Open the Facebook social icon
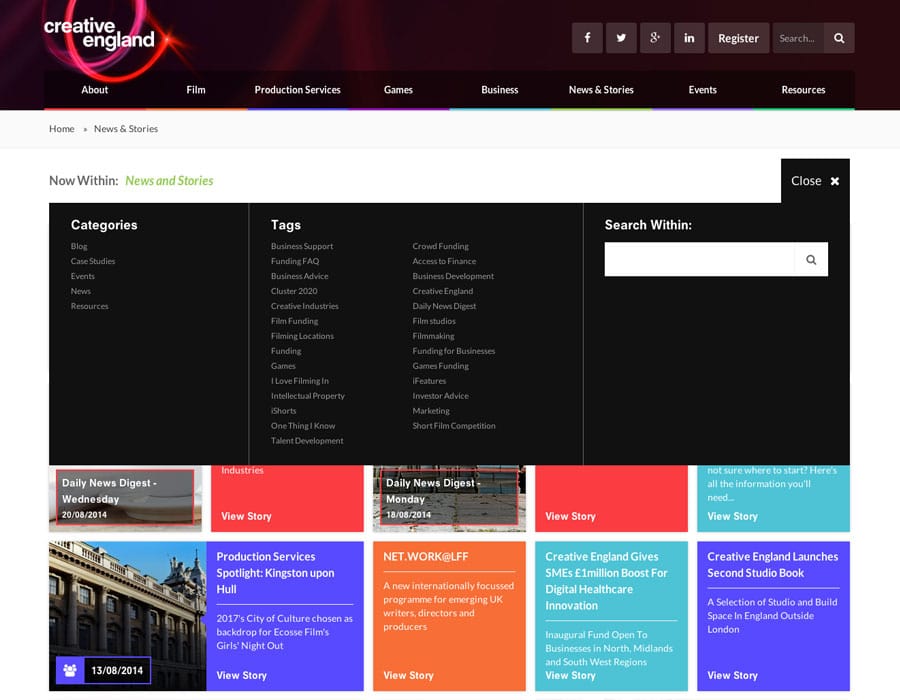Viewport: 900px width, 700px height. [587, 38]
